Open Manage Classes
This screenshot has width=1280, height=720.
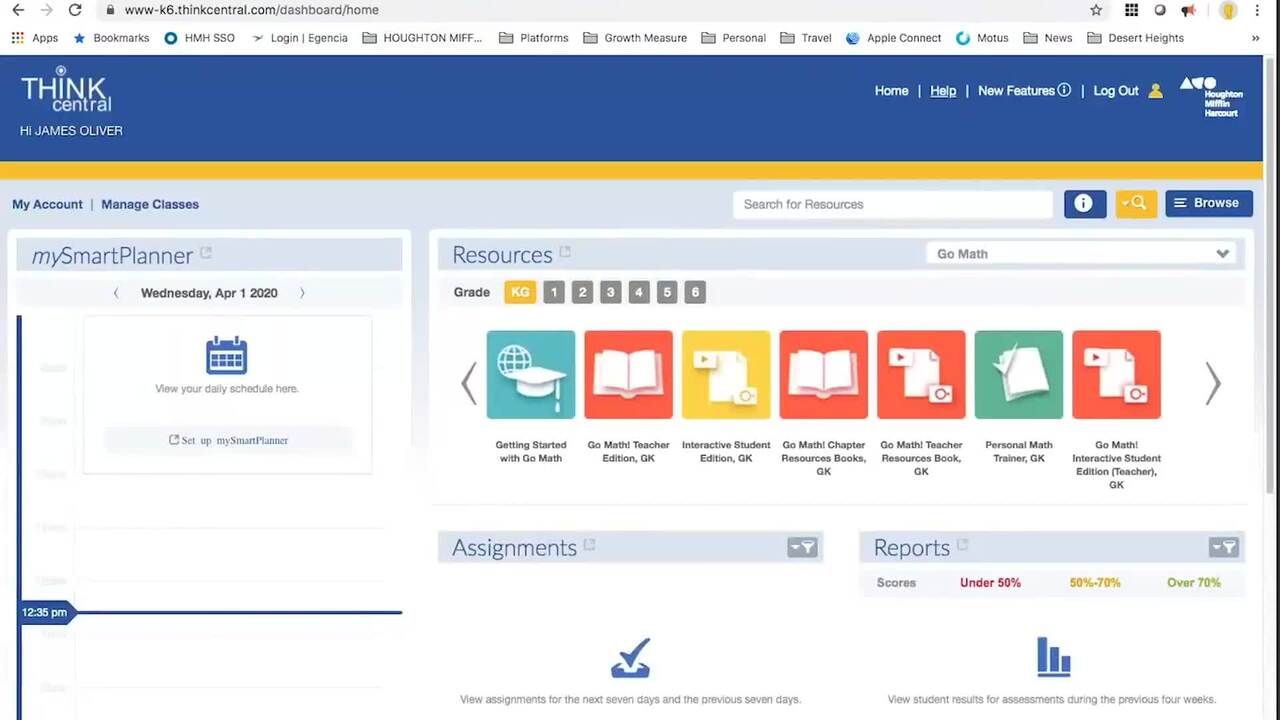tap(150, 204)
